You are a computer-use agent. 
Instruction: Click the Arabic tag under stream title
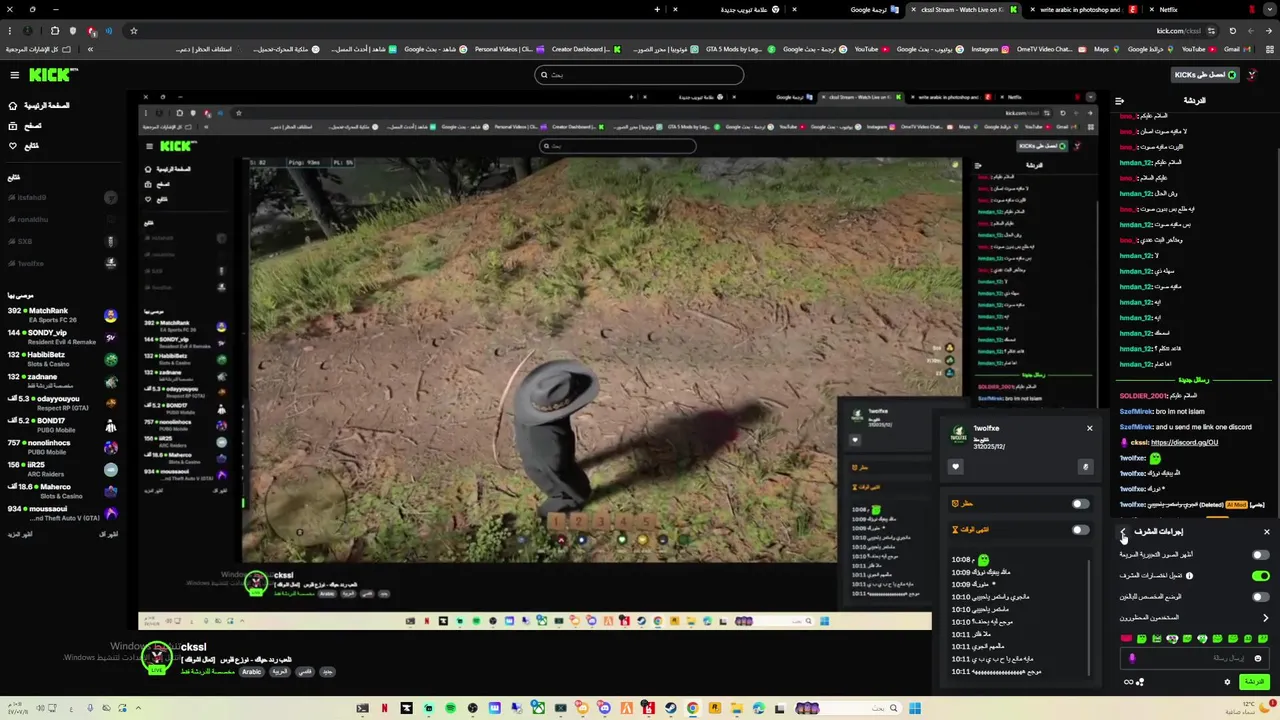tap(251, 672)
